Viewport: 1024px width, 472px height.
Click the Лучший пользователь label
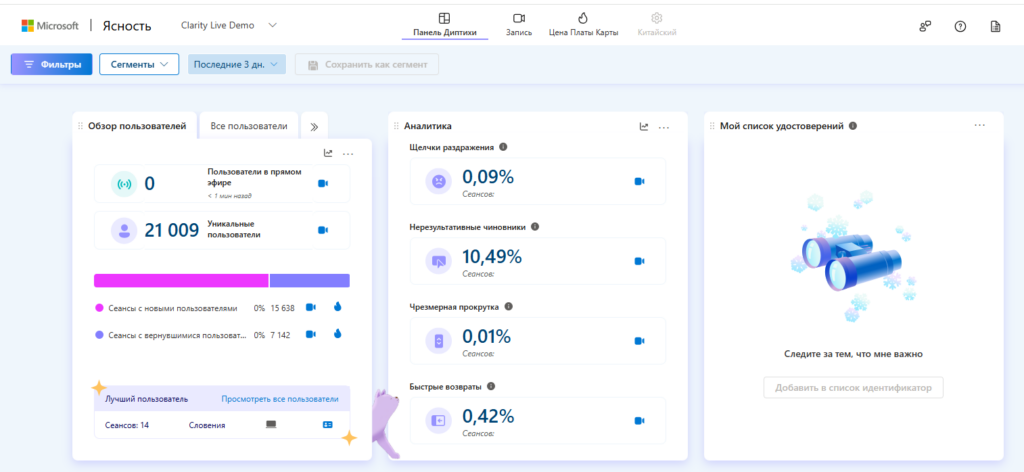[146, 399]
